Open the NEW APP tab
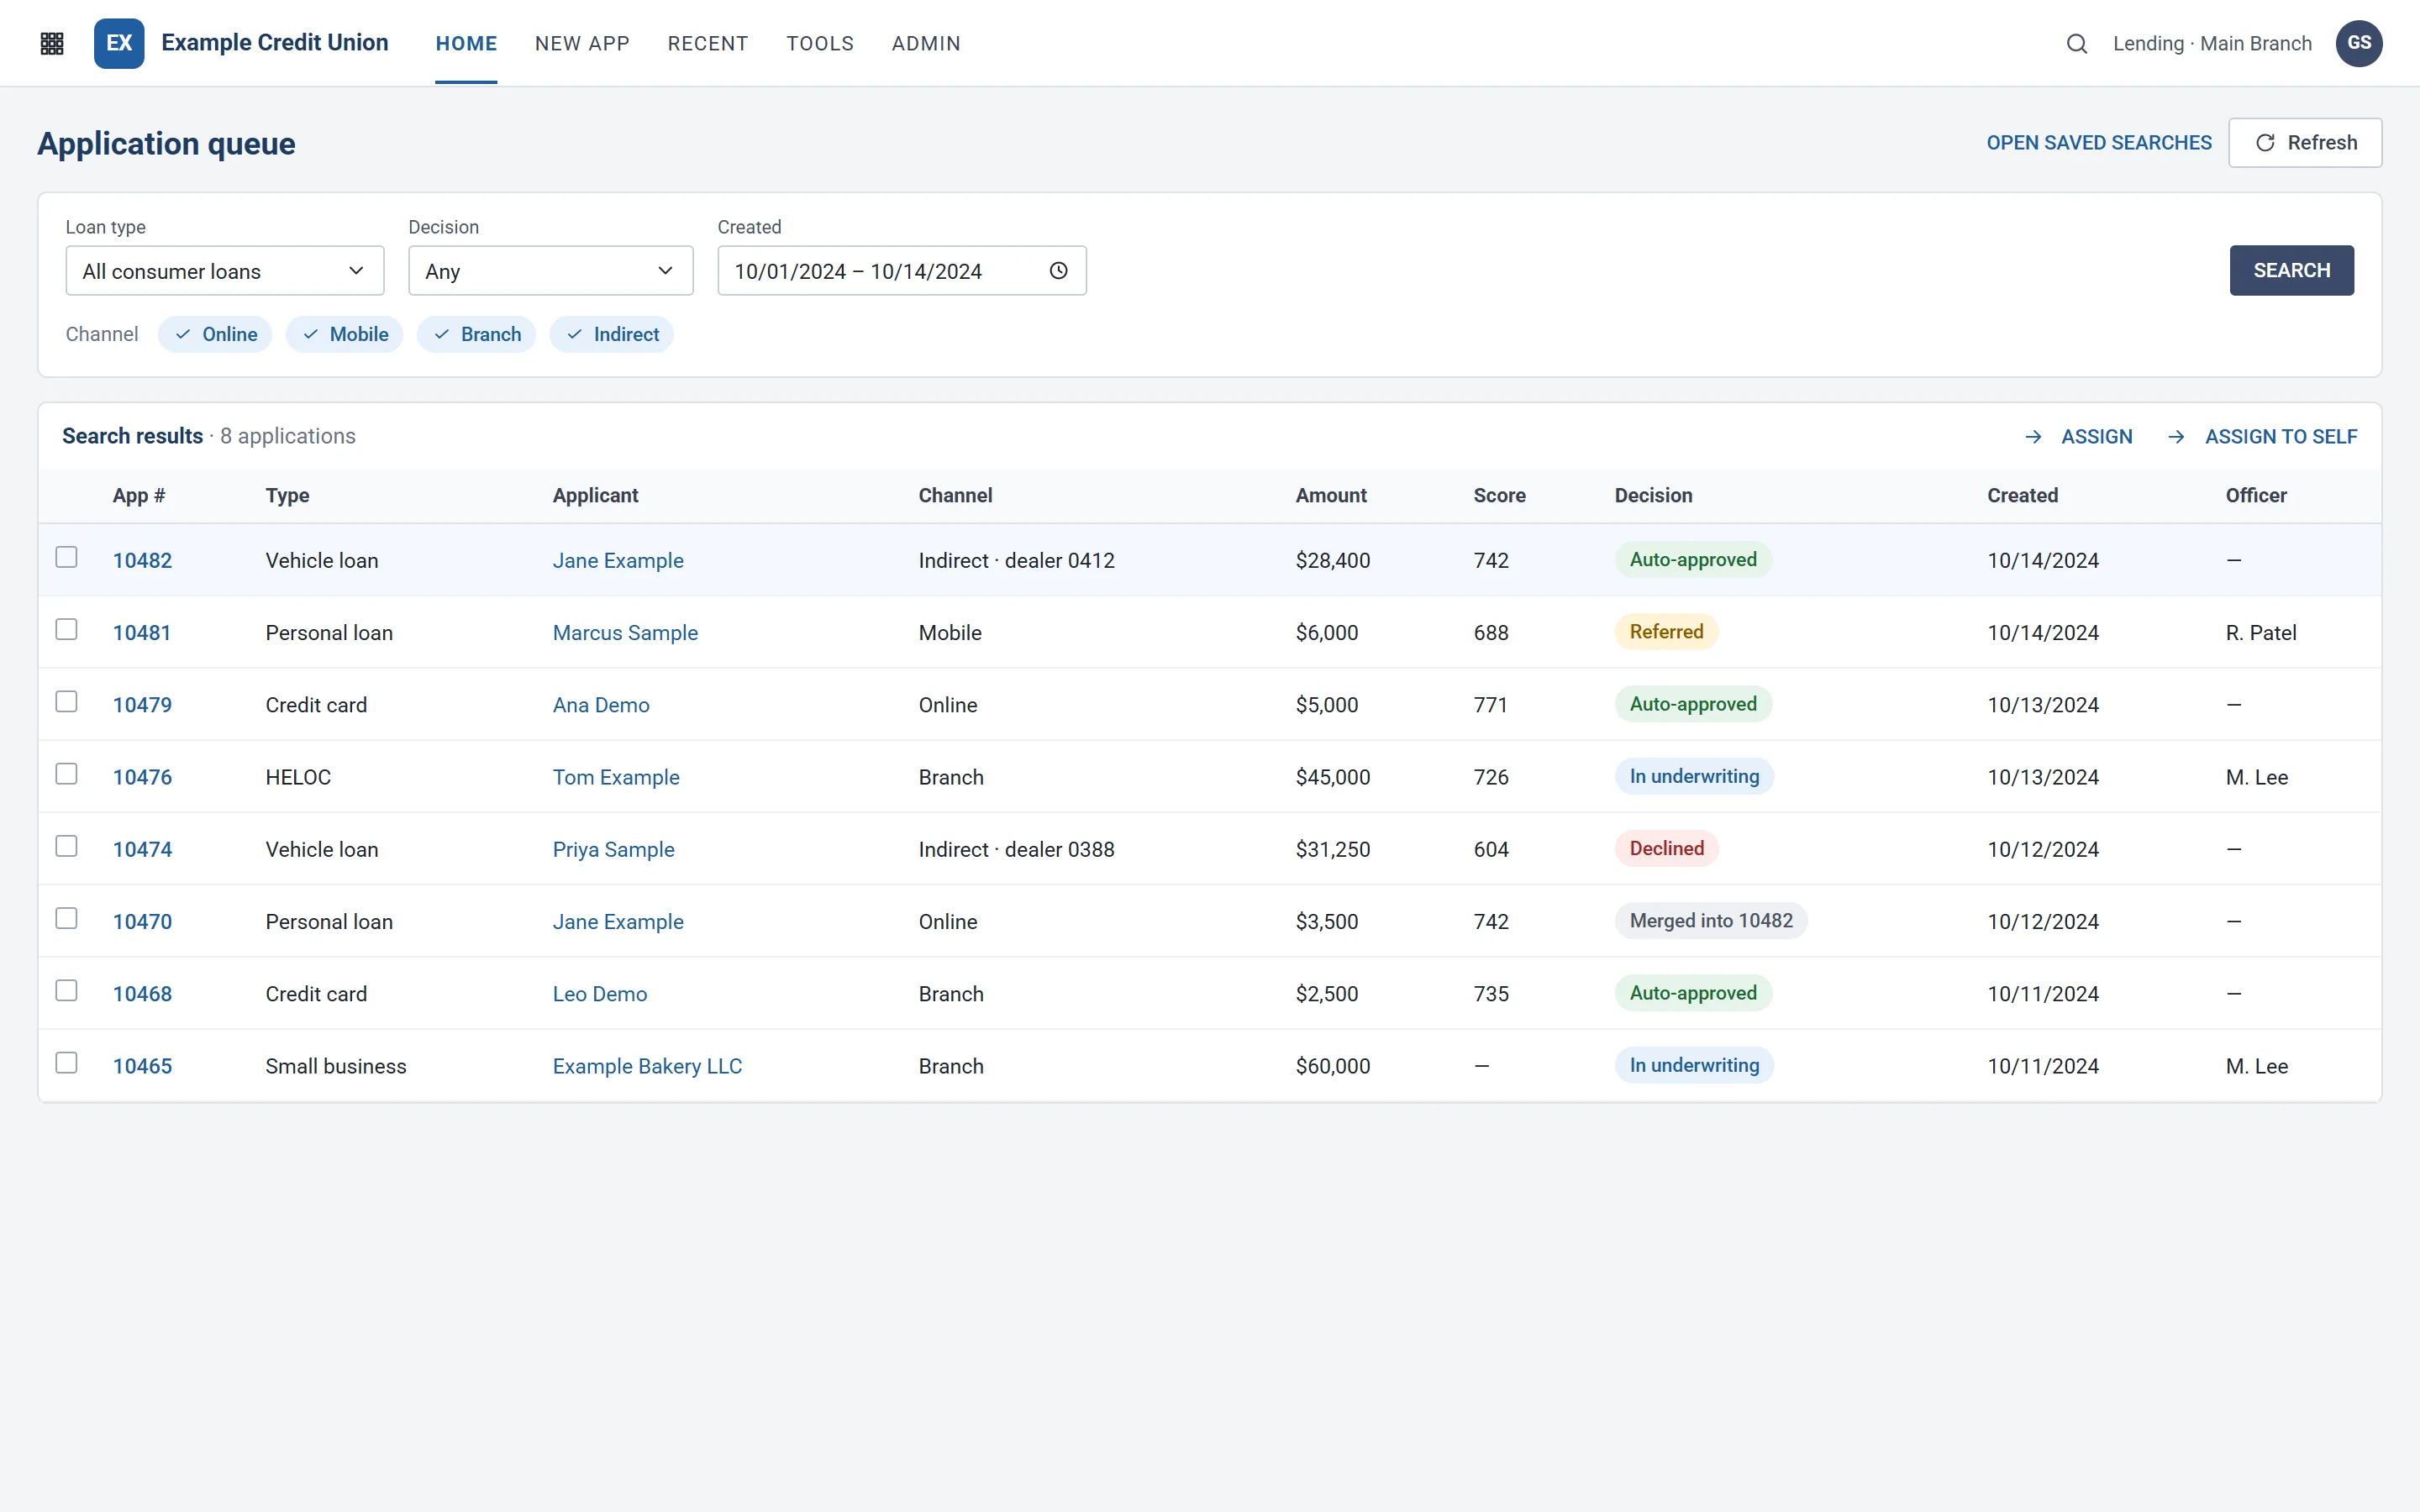This screenshot has width=2420, height=1512. (582, 44)
